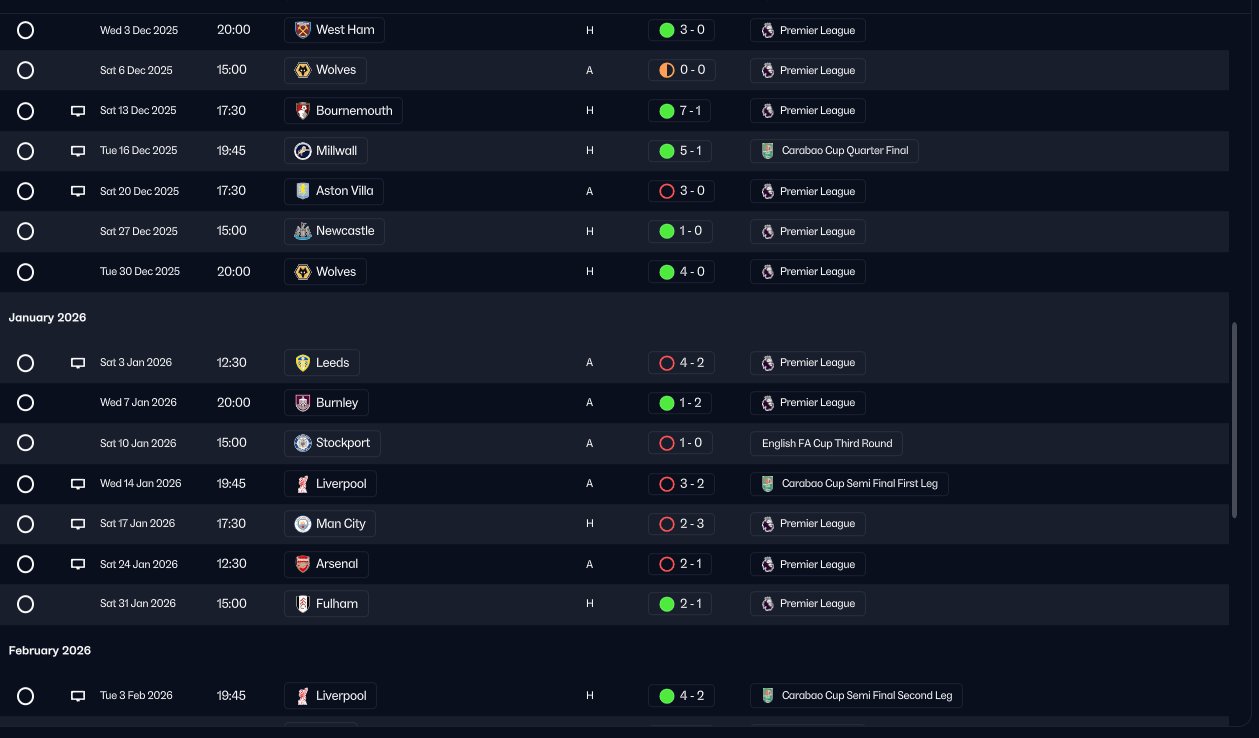The height and width of the screenshot is (738, 1259).
Task: Open the Fulham team button
Action: [326, 604]
